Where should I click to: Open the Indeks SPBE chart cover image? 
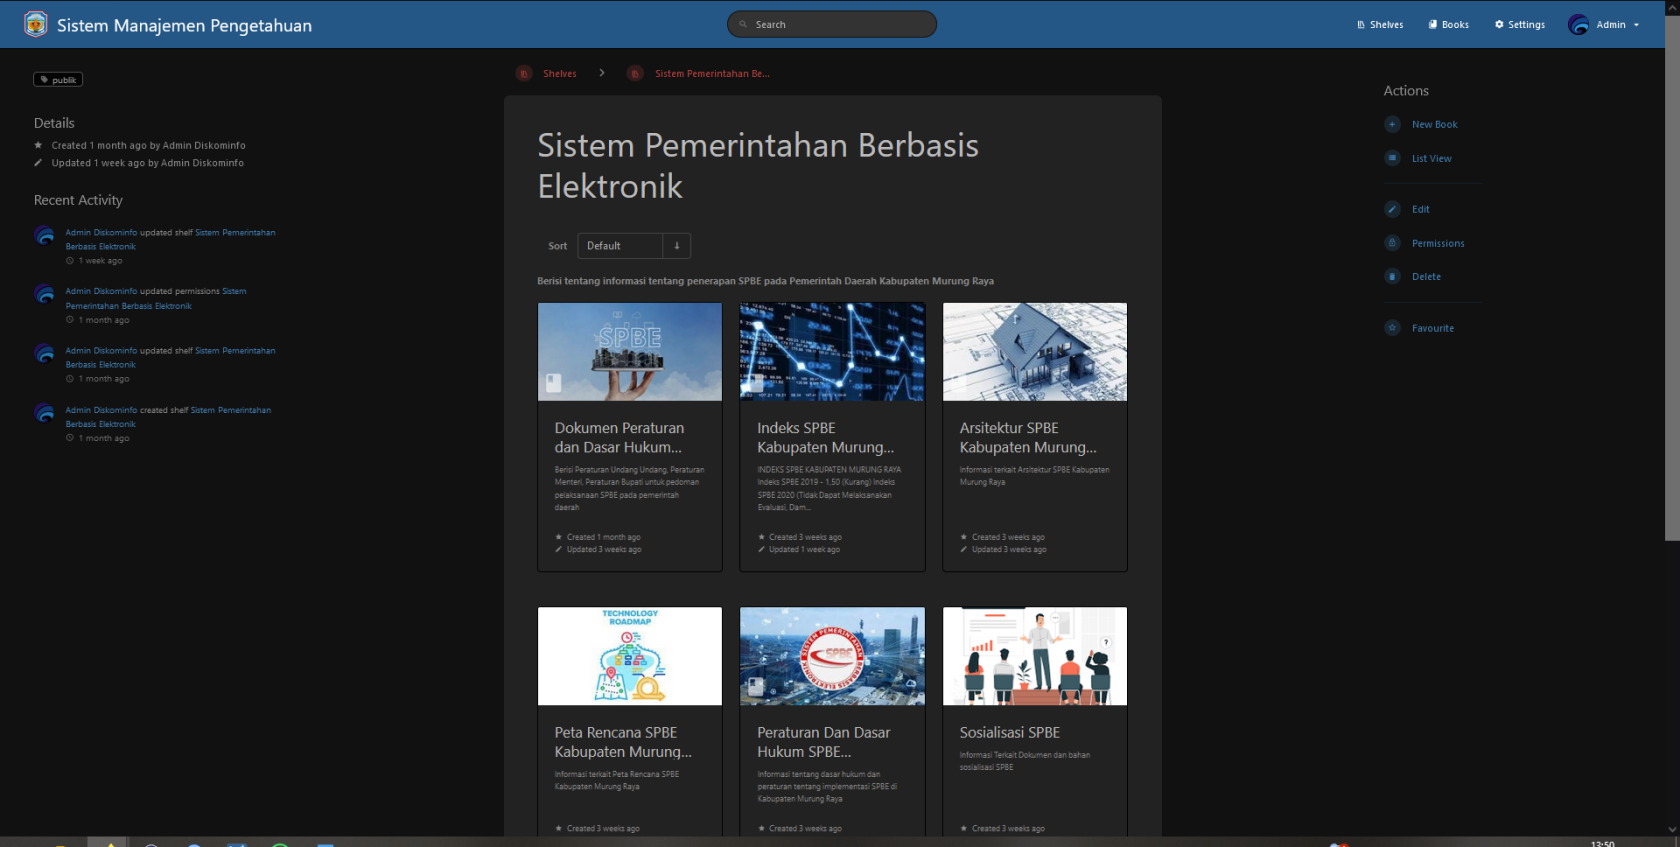coord(832,352)
